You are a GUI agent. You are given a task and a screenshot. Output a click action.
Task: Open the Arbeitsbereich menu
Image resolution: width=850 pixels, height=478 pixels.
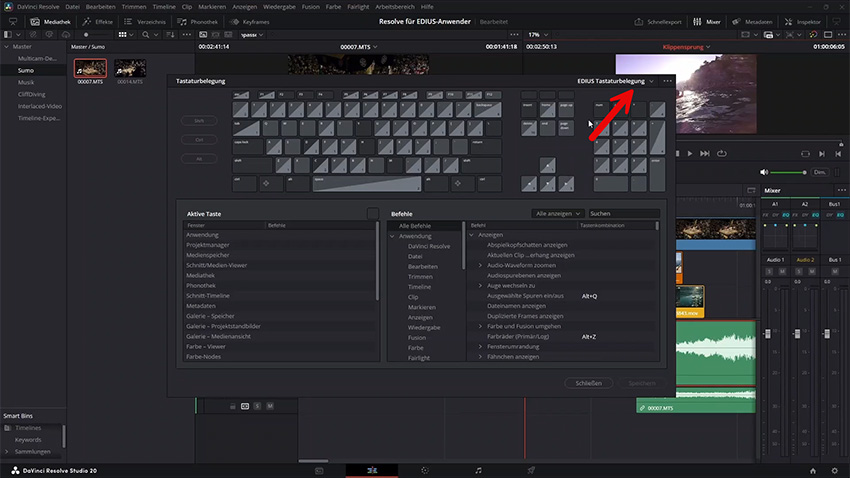click(395, 7)
